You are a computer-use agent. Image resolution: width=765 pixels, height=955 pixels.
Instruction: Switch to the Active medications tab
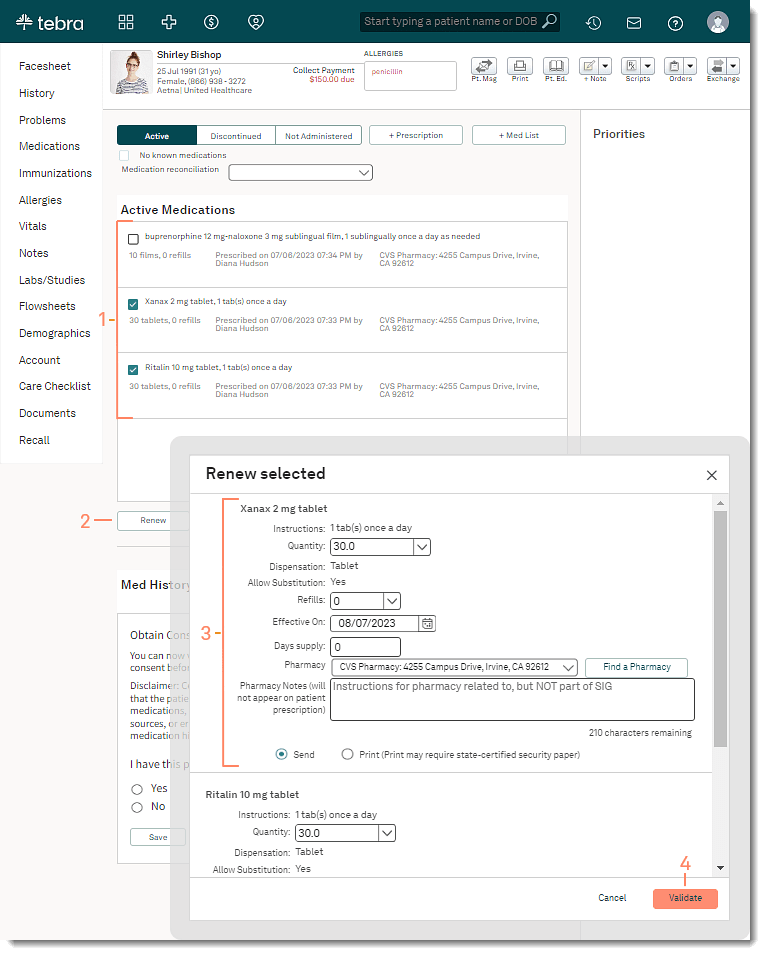click(x=157, y=136)
